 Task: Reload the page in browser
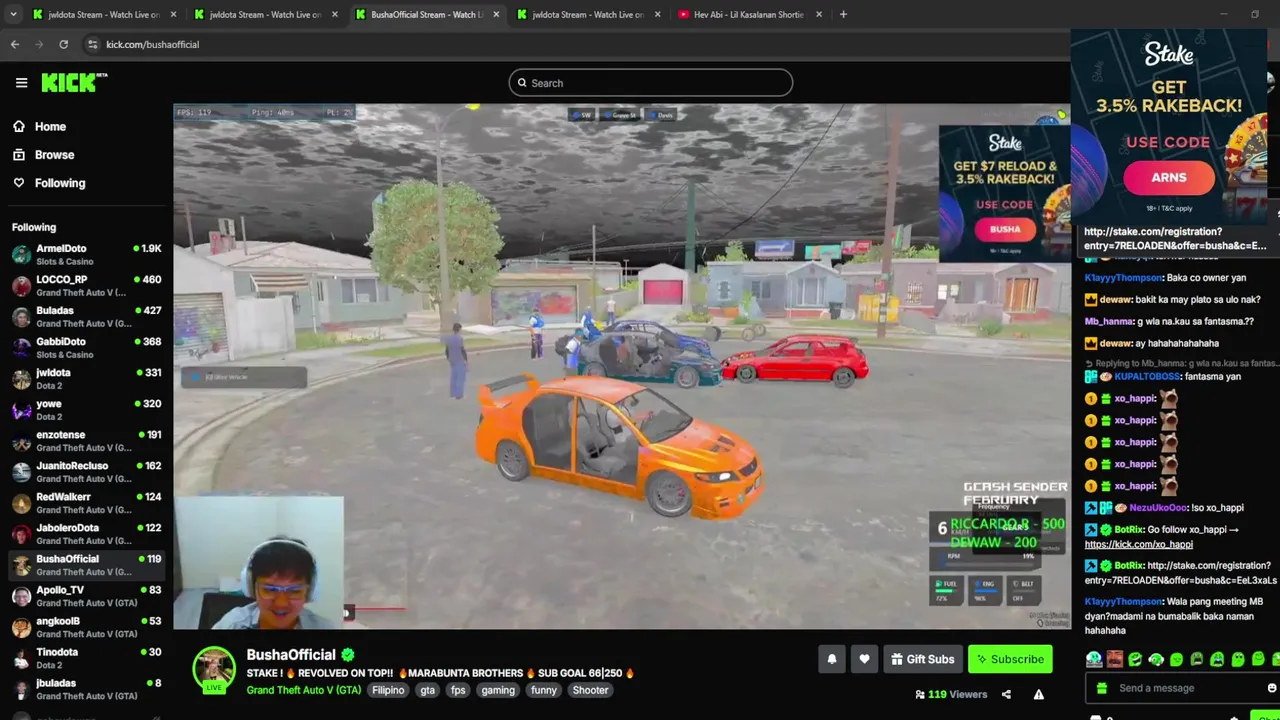tap(63, 44)
